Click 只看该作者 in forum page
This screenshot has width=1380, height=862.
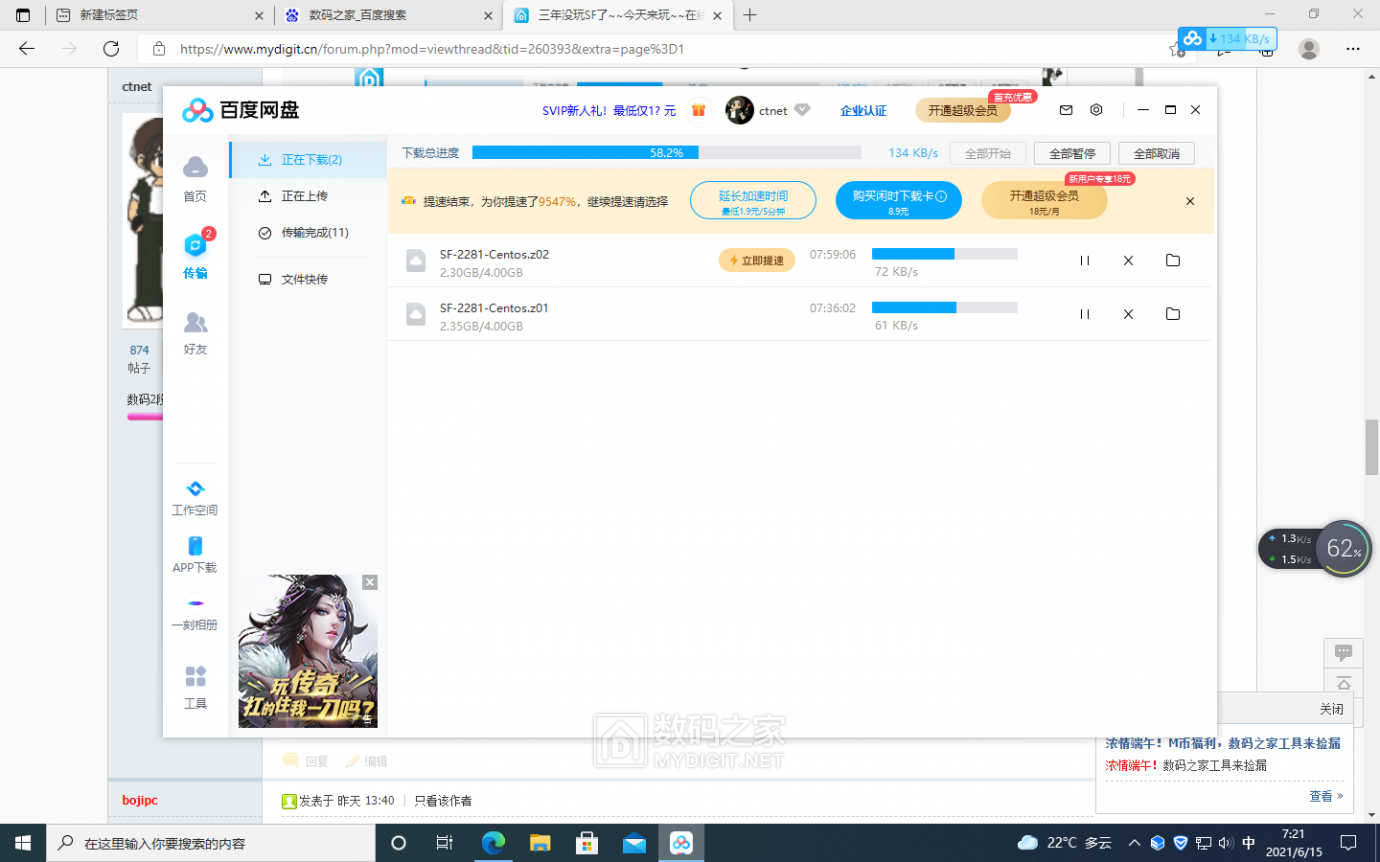click(443, 801)
